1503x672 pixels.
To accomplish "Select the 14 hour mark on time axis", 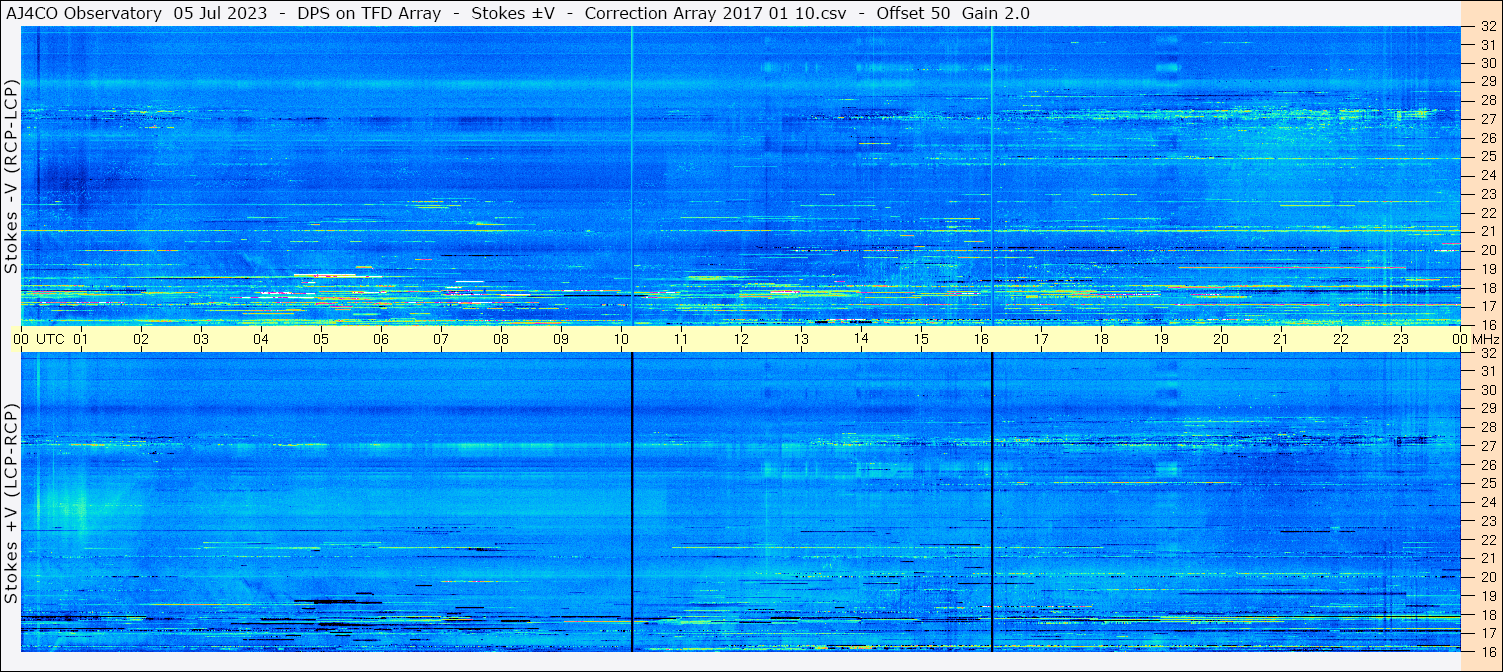I will point(861,339).
